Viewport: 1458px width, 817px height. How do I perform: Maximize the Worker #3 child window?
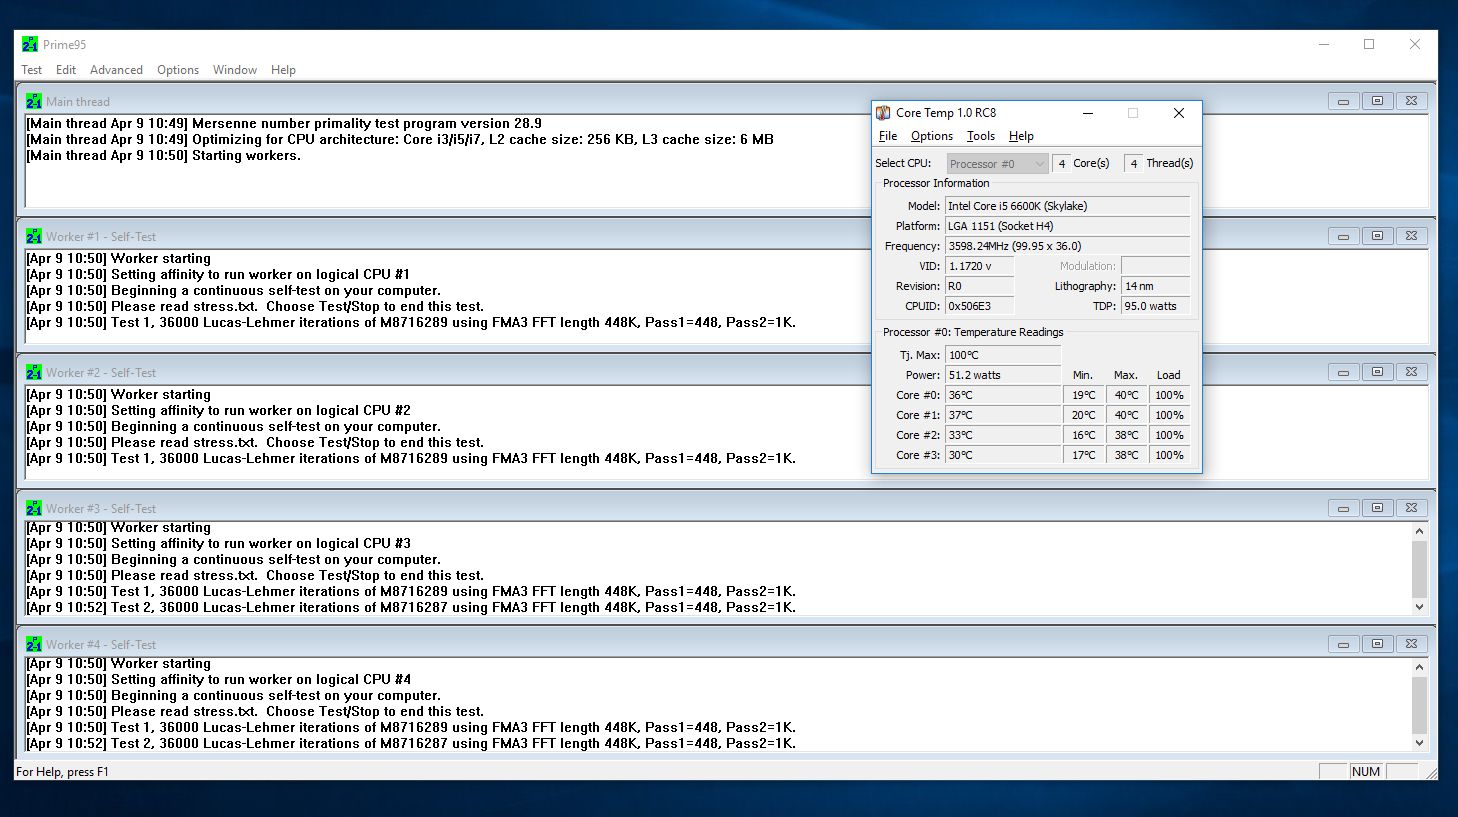(x=1377, y=508)
